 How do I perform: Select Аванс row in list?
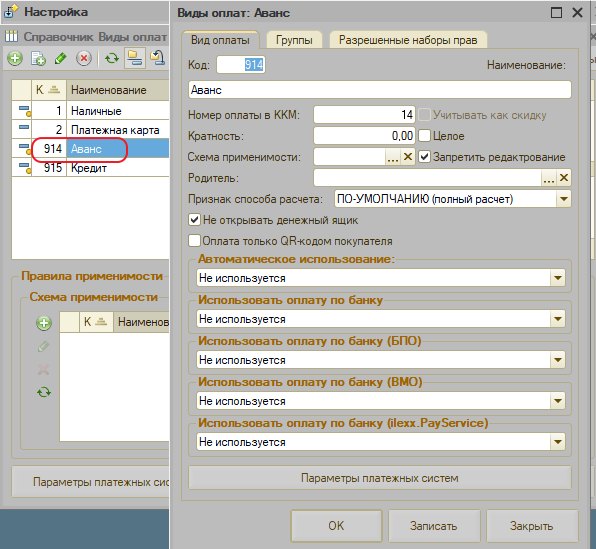point(90,149)
